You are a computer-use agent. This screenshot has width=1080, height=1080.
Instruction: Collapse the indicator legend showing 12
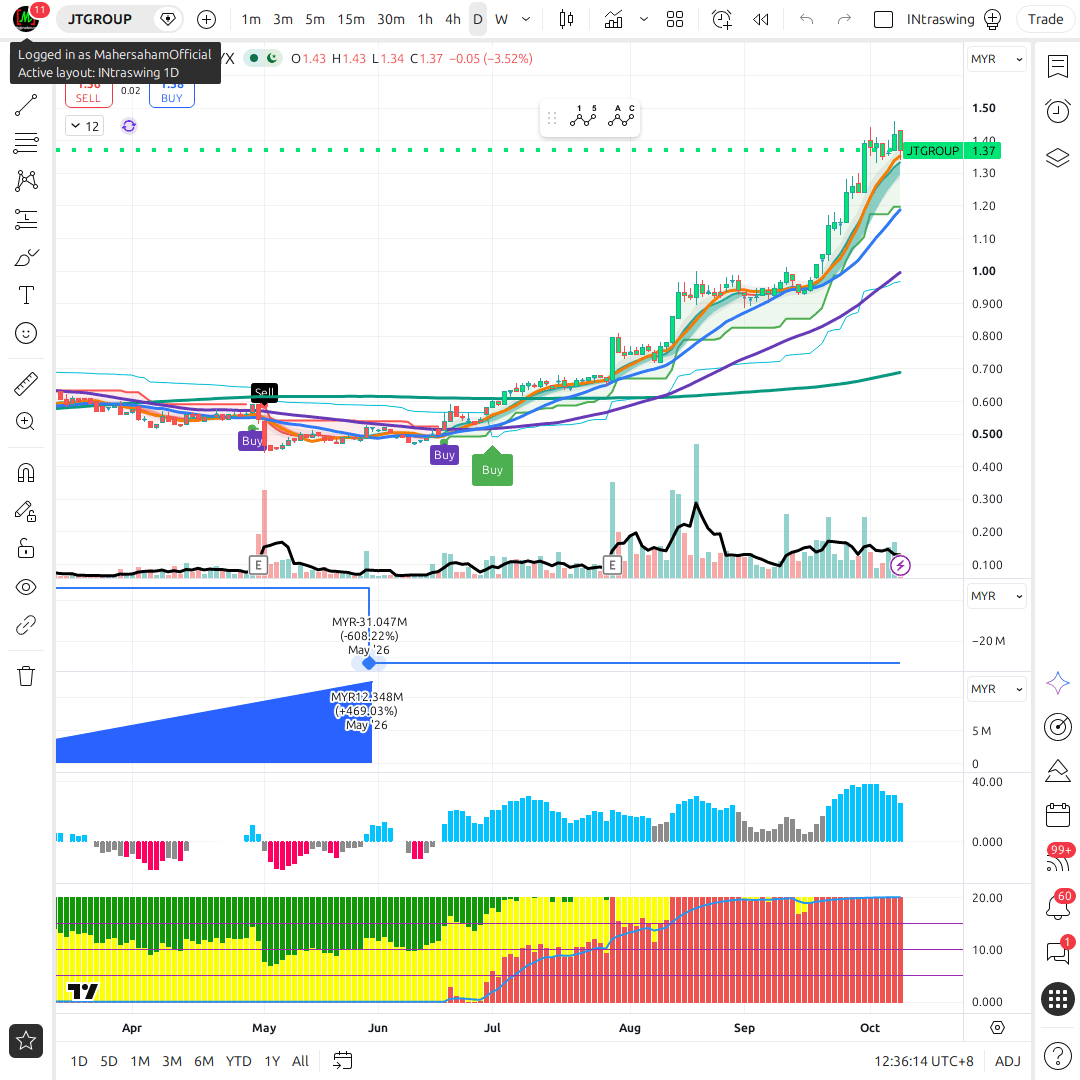85,126
